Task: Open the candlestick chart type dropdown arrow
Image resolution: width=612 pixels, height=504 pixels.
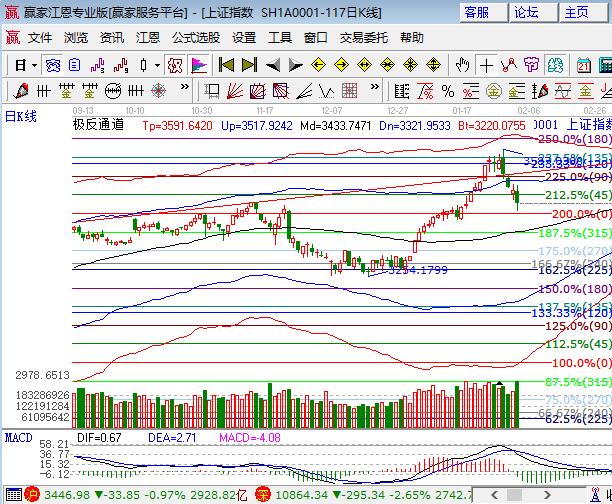Action: coord(156,65)
